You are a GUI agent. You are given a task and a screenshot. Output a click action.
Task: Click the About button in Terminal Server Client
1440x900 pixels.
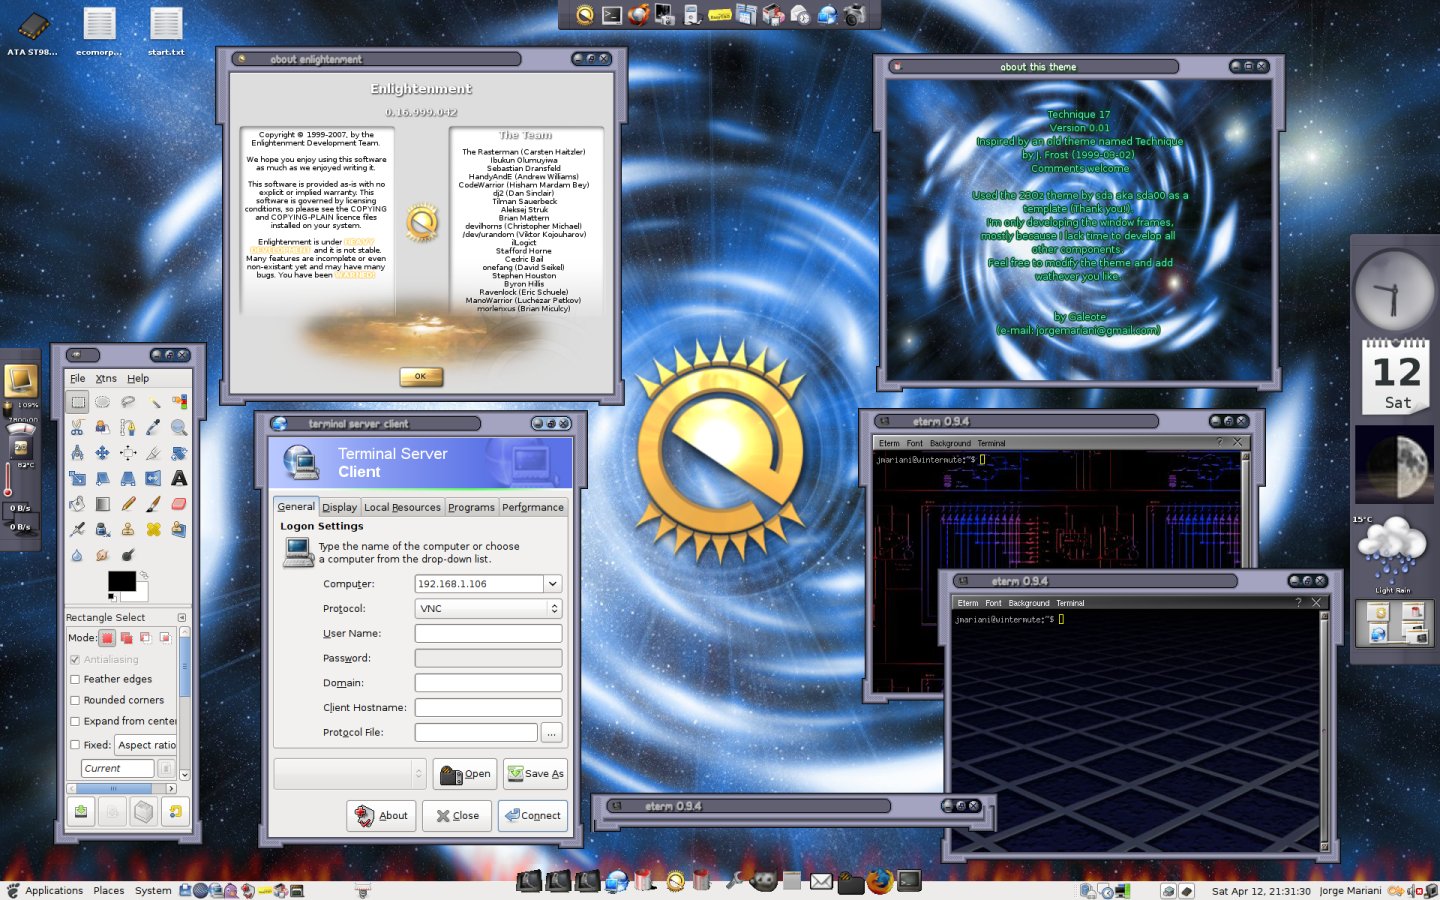[382, 815]
